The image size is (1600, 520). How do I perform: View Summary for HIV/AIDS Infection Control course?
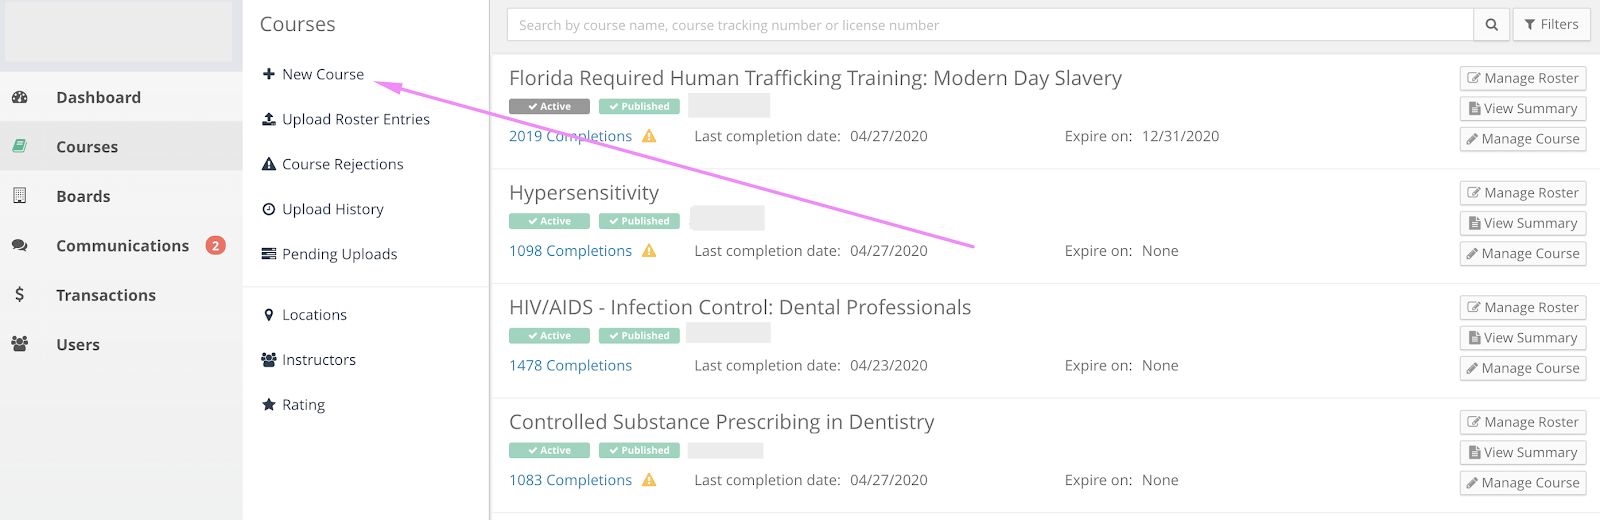1523,338
